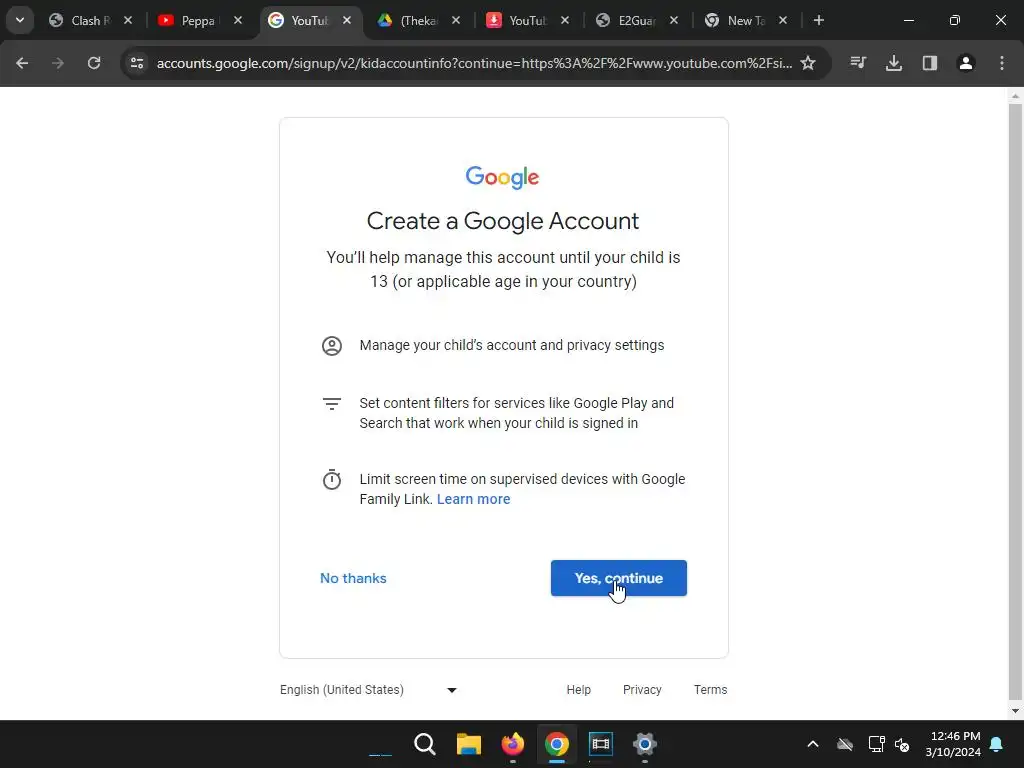The image size is (1024, 768).
Task: Close the Peppa tab
Action: (x=238, y=20)
